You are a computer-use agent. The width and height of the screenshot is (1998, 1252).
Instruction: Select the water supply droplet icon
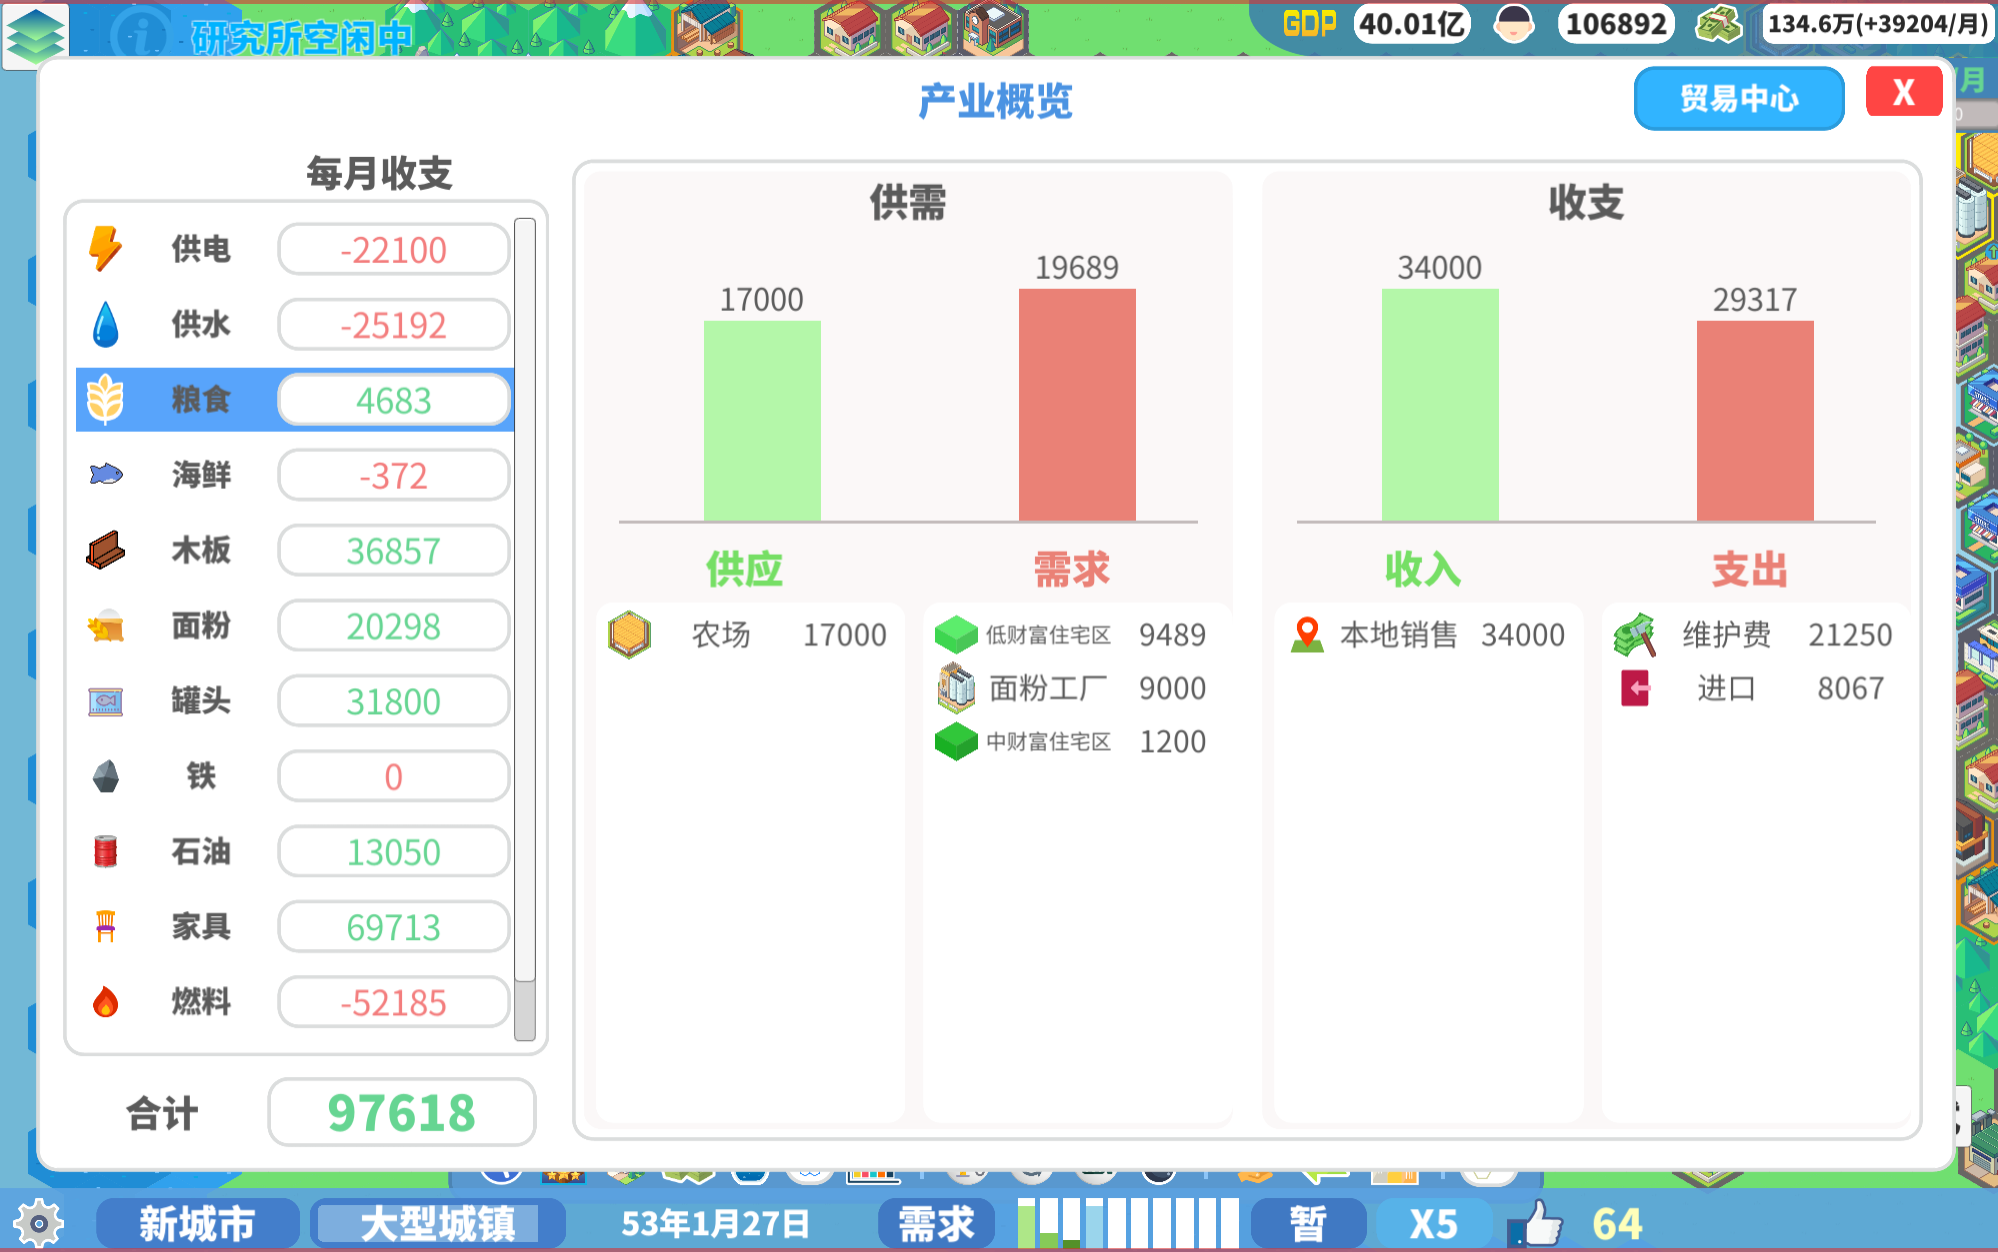click(105, 324)
